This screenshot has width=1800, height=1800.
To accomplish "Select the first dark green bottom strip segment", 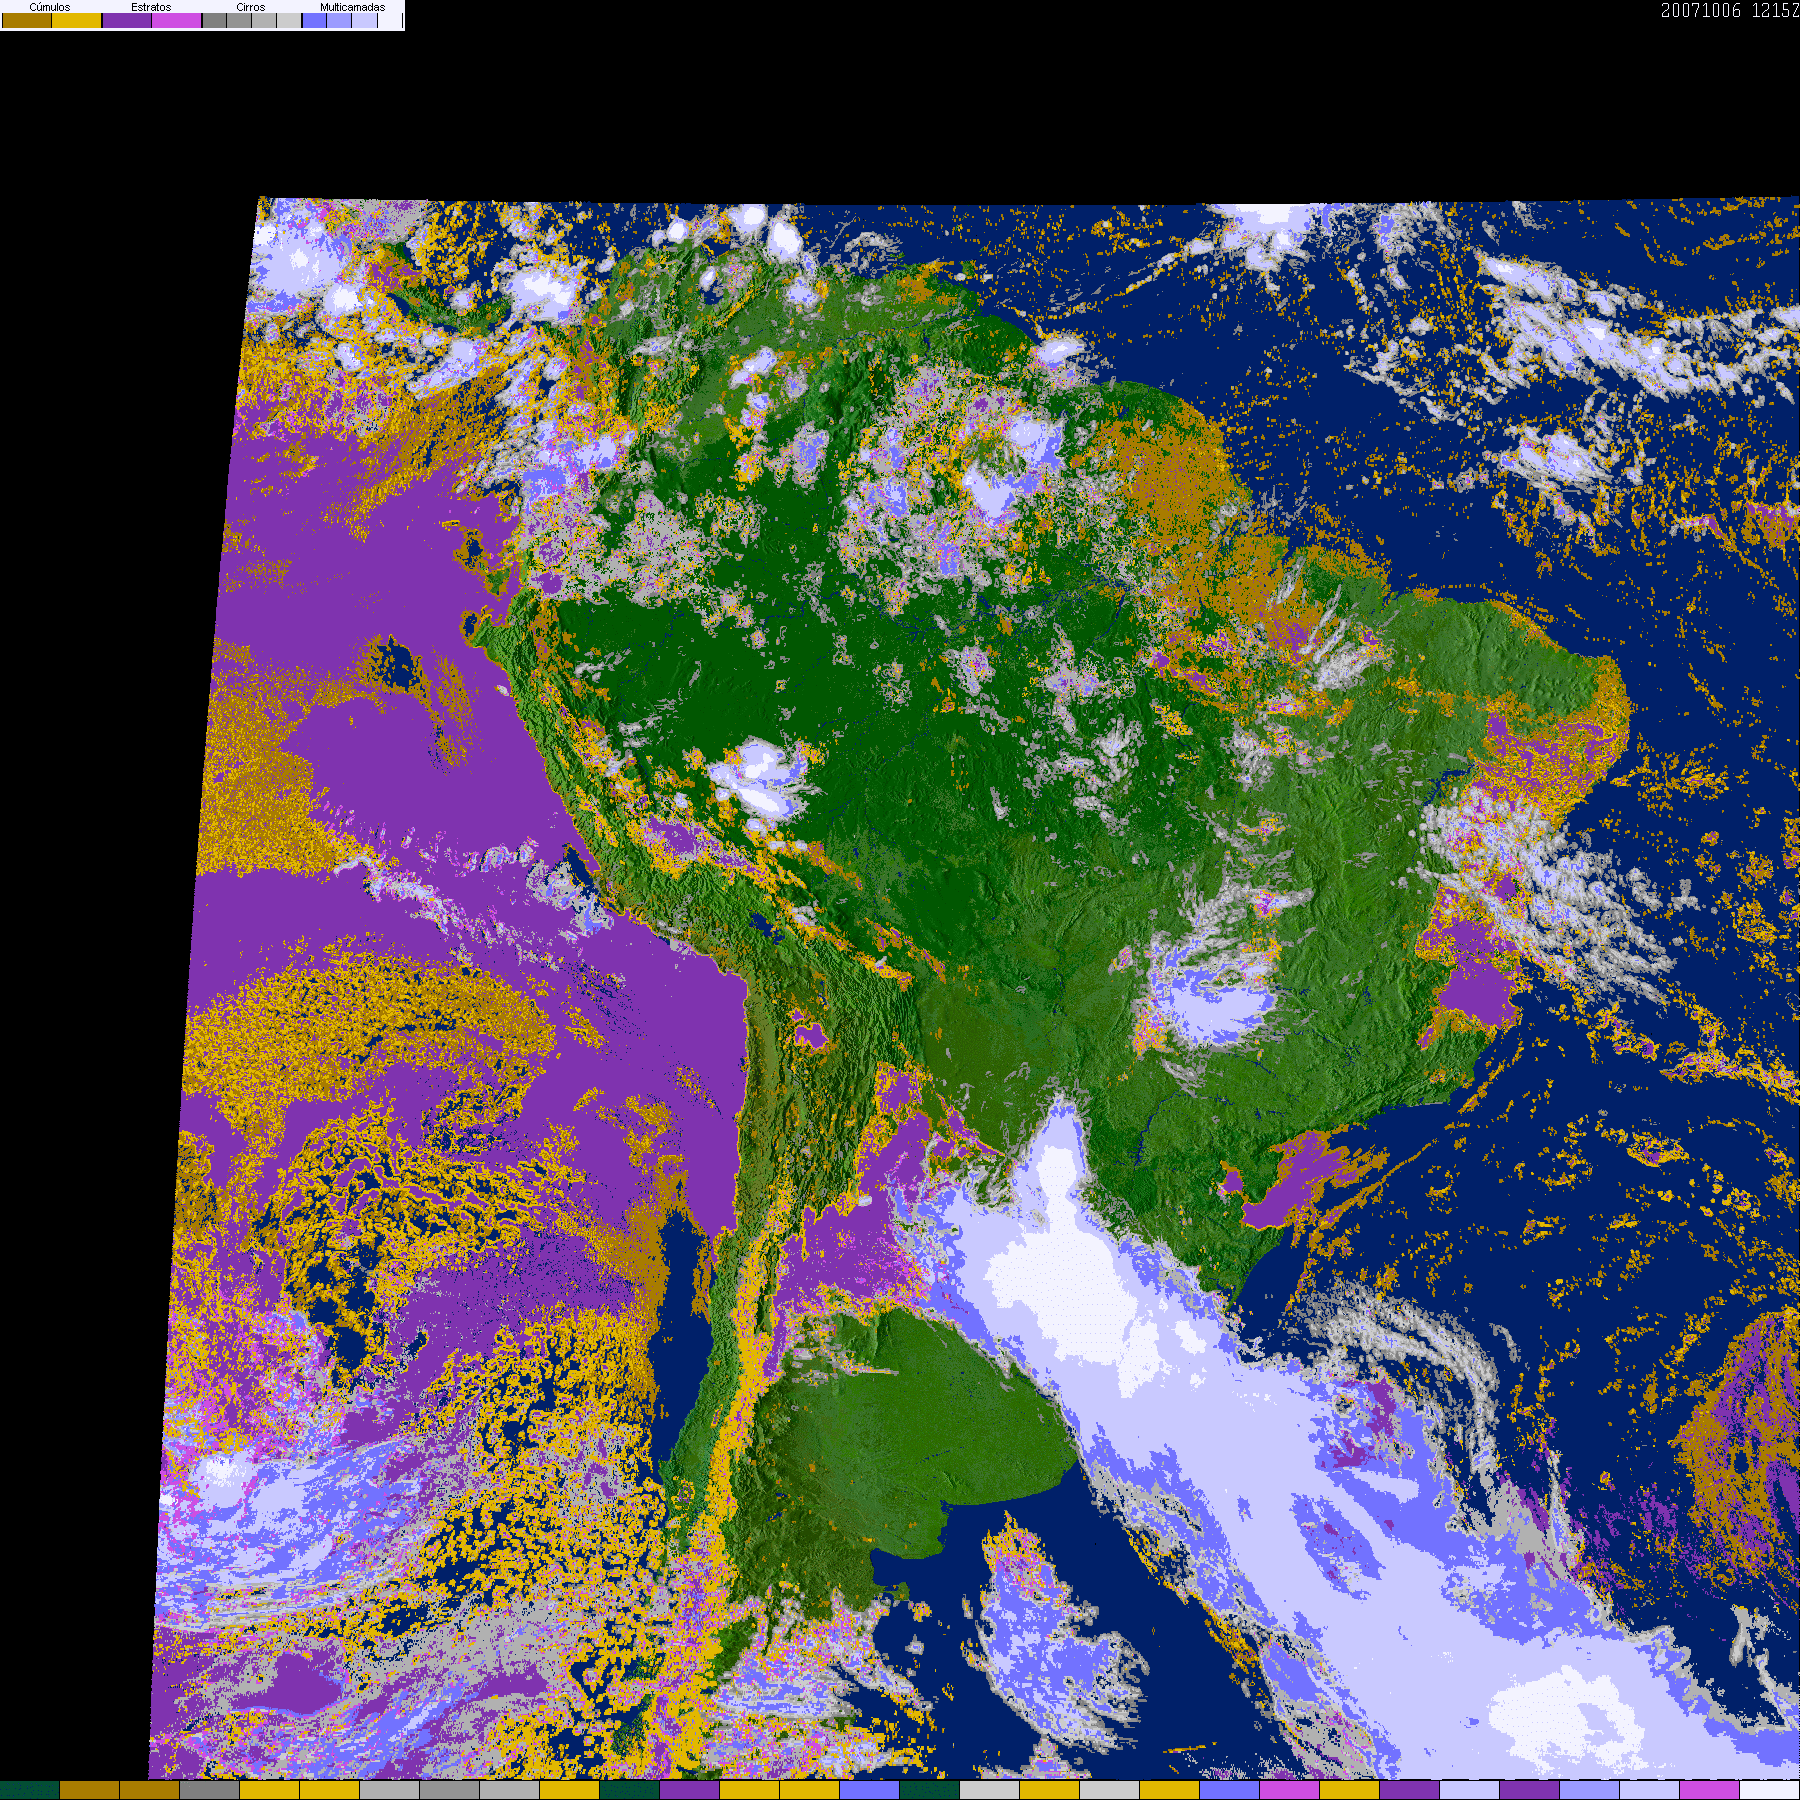I will pyautogui.click(x=30, y=1790).
